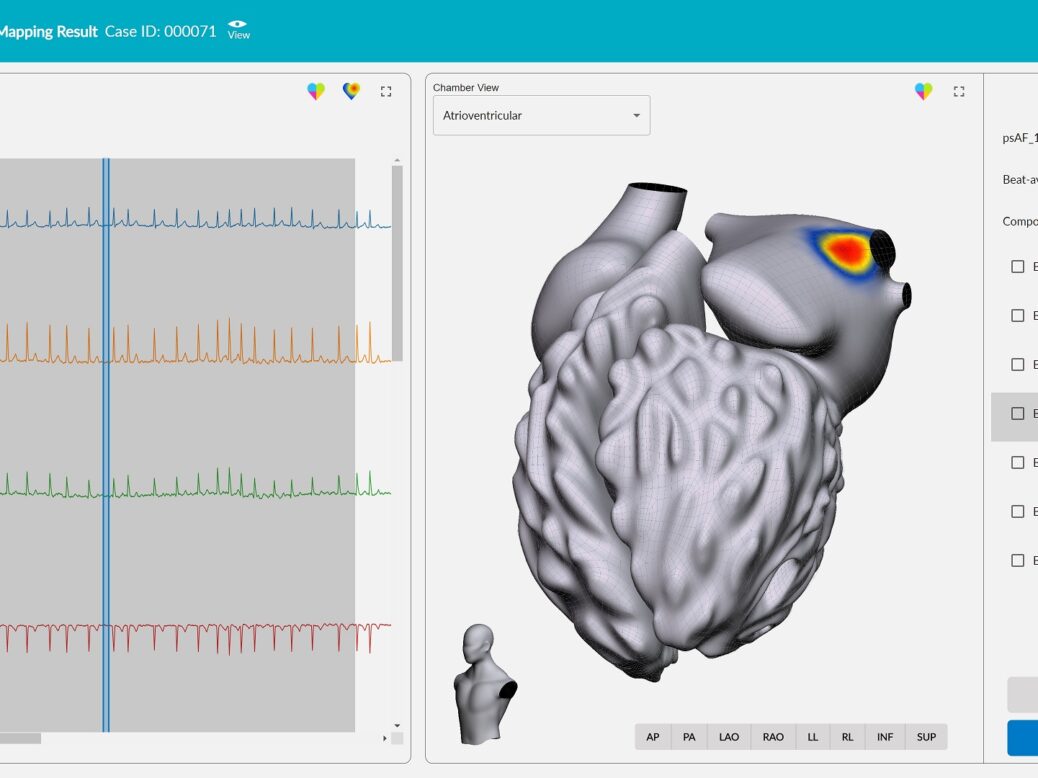1038x778 pixels.
Task: Tick the first checkbox in component list
Action: (1018, 267)
